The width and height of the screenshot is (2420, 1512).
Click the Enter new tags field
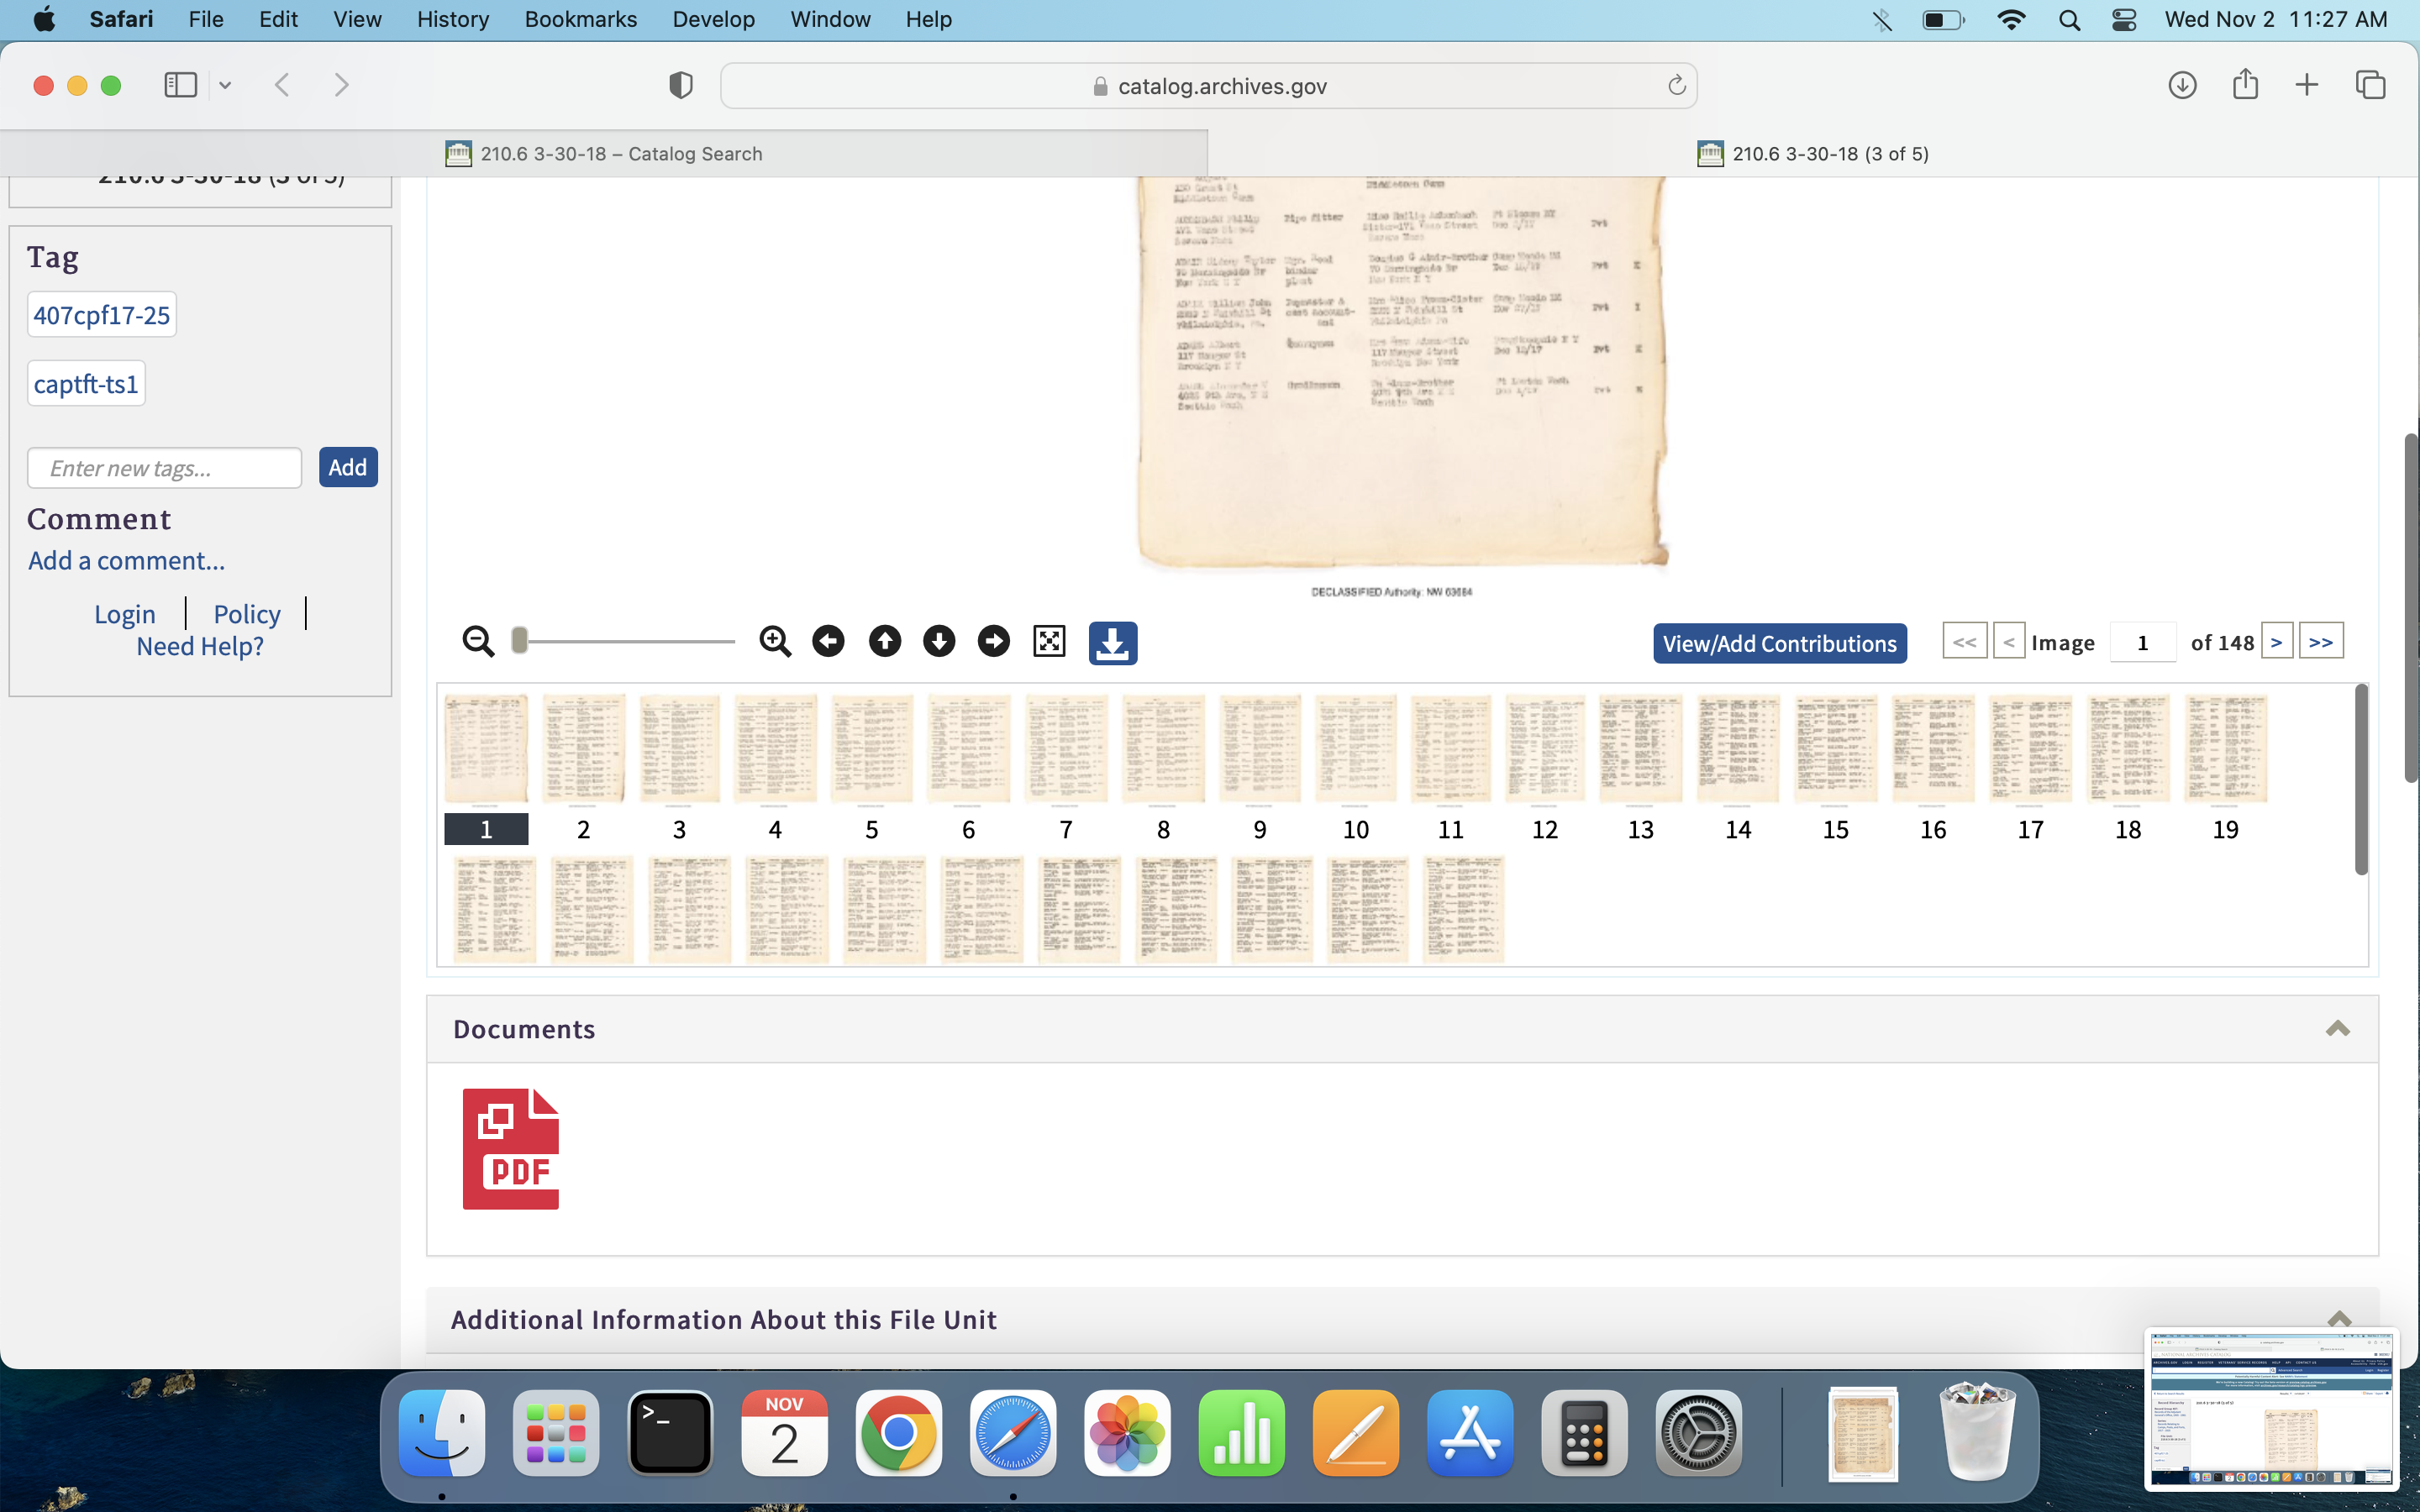click(164, 468)
